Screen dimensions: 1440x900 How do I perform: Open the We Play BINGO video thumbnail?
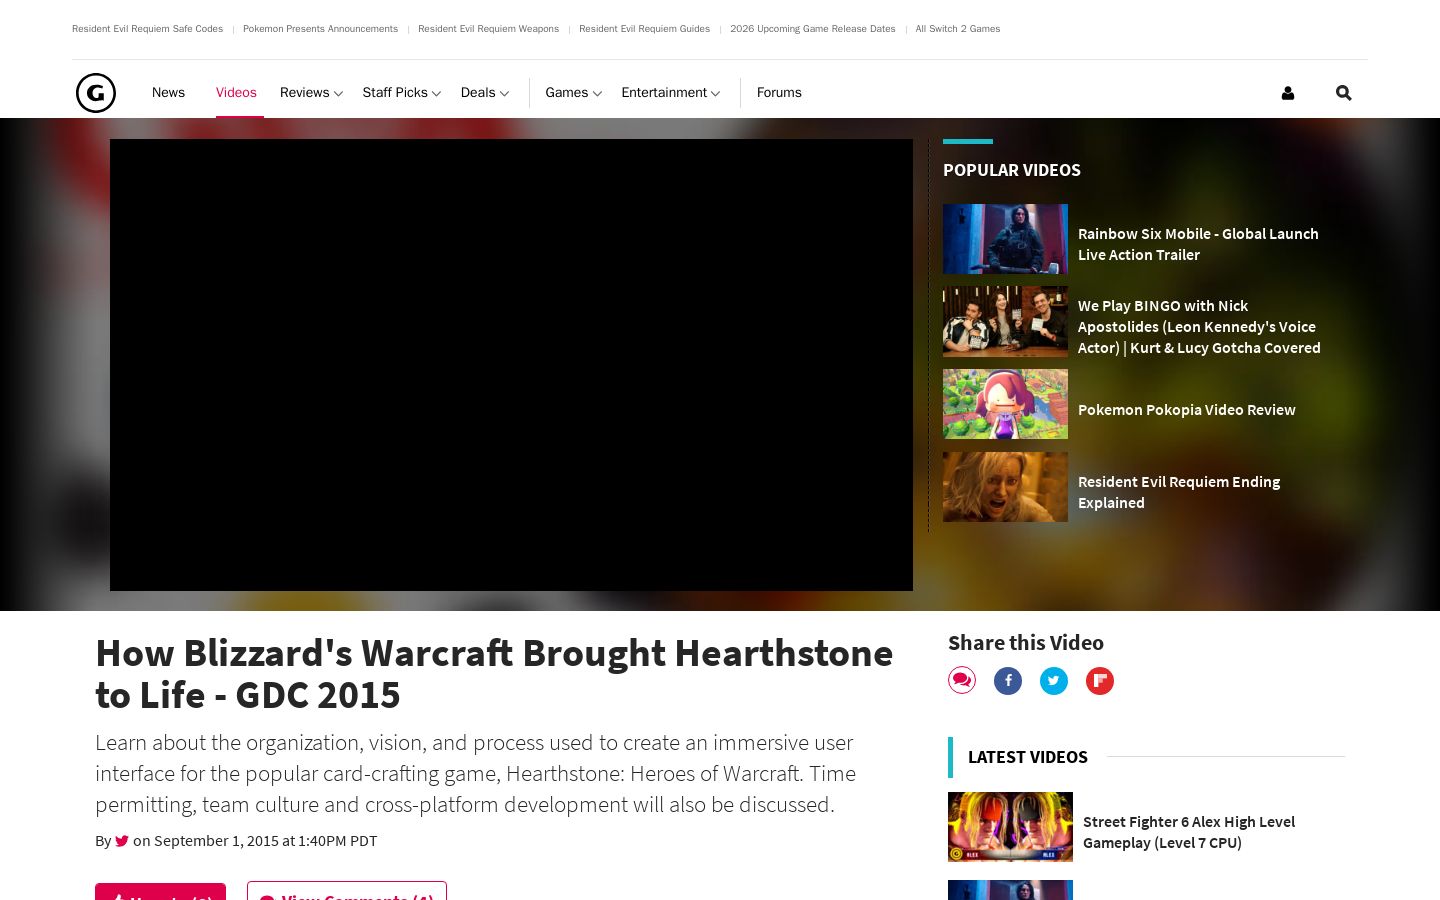click(x=1005, y=322)
